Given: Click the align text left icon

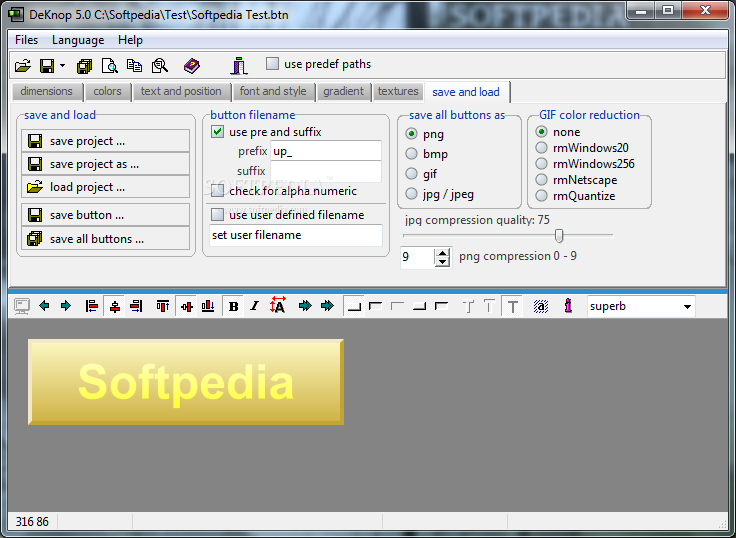Looking at the screenshot, I should click(x=92, y=306).
